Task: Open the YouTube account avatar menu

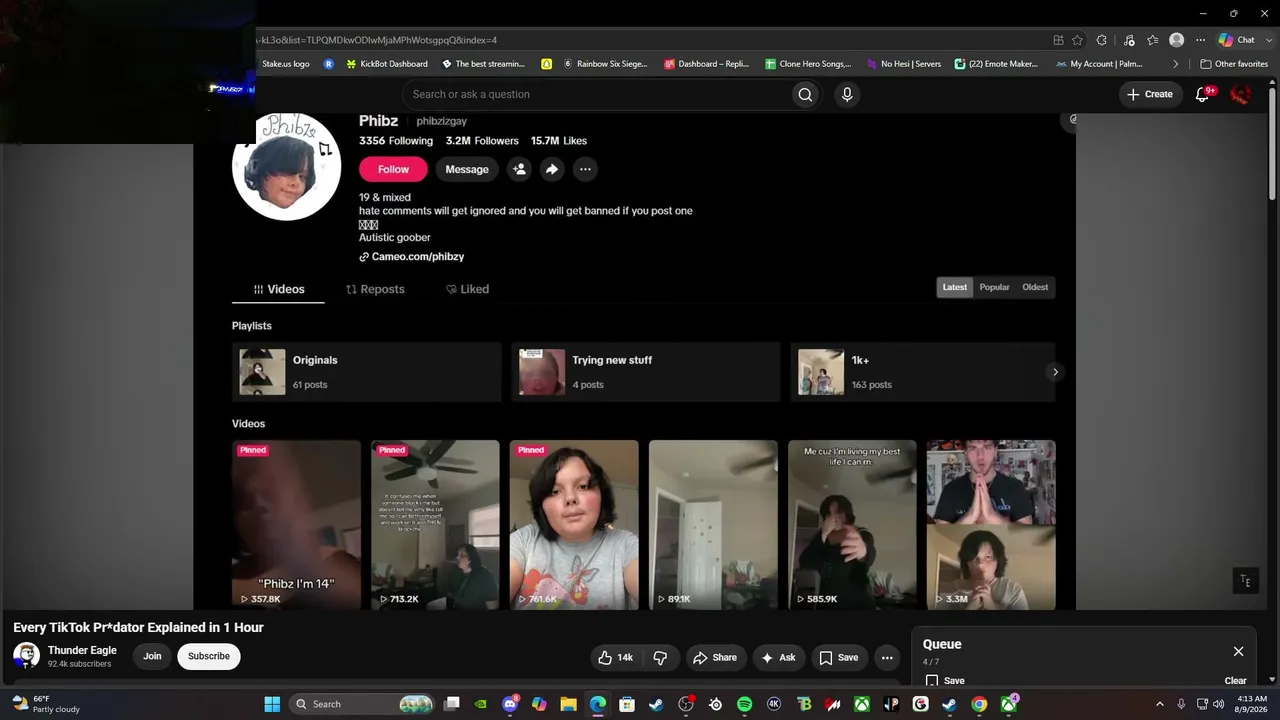Action: click(x=1241, y=94)
